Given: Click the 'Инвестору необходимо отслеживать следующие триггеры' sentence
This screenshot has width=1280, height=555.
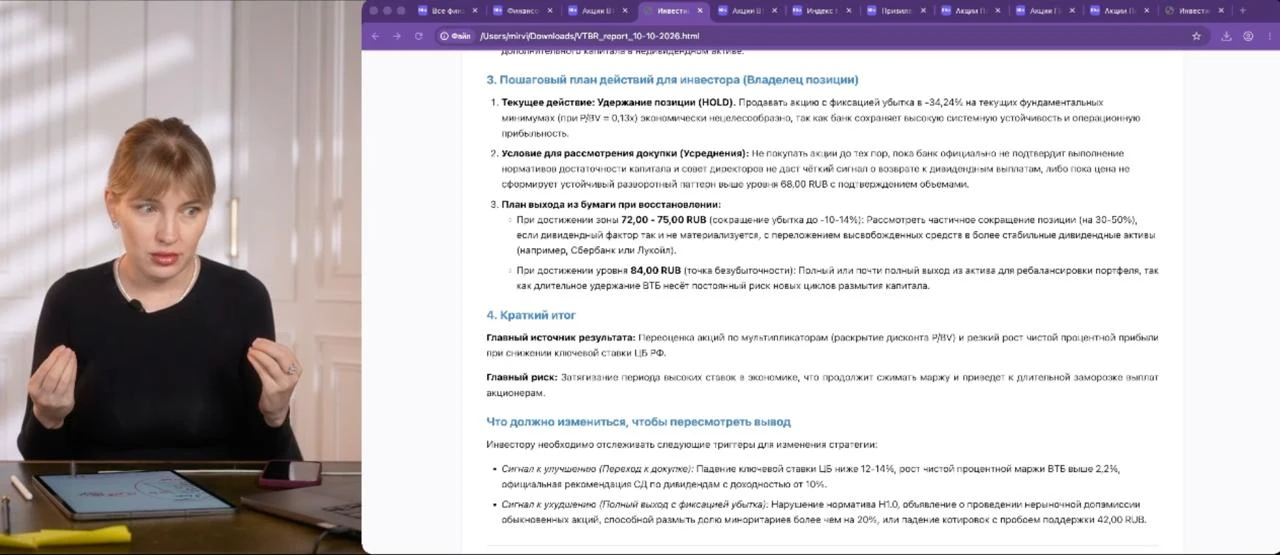Looking at the screenshot, I should (x=681, y=444).
